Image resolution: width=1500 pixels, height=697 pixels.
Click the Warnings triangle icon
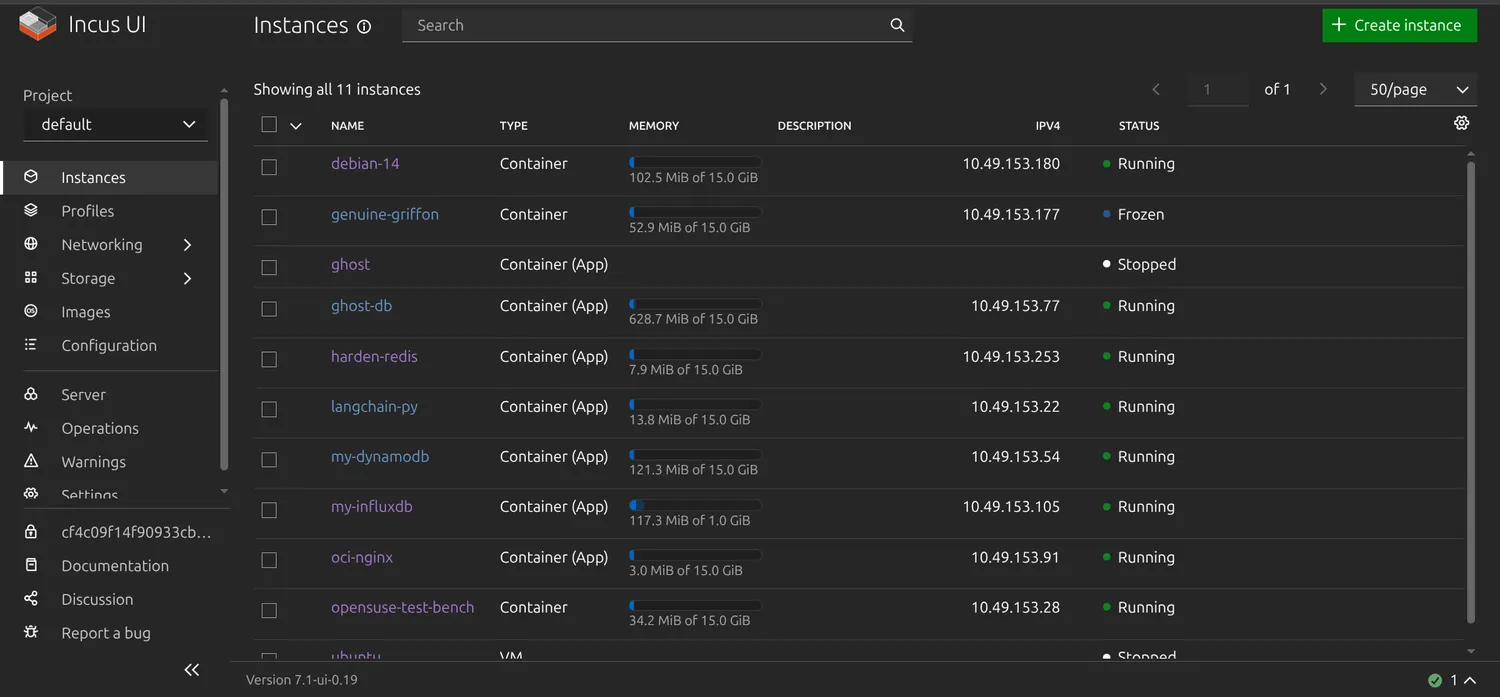pos(31,461)
